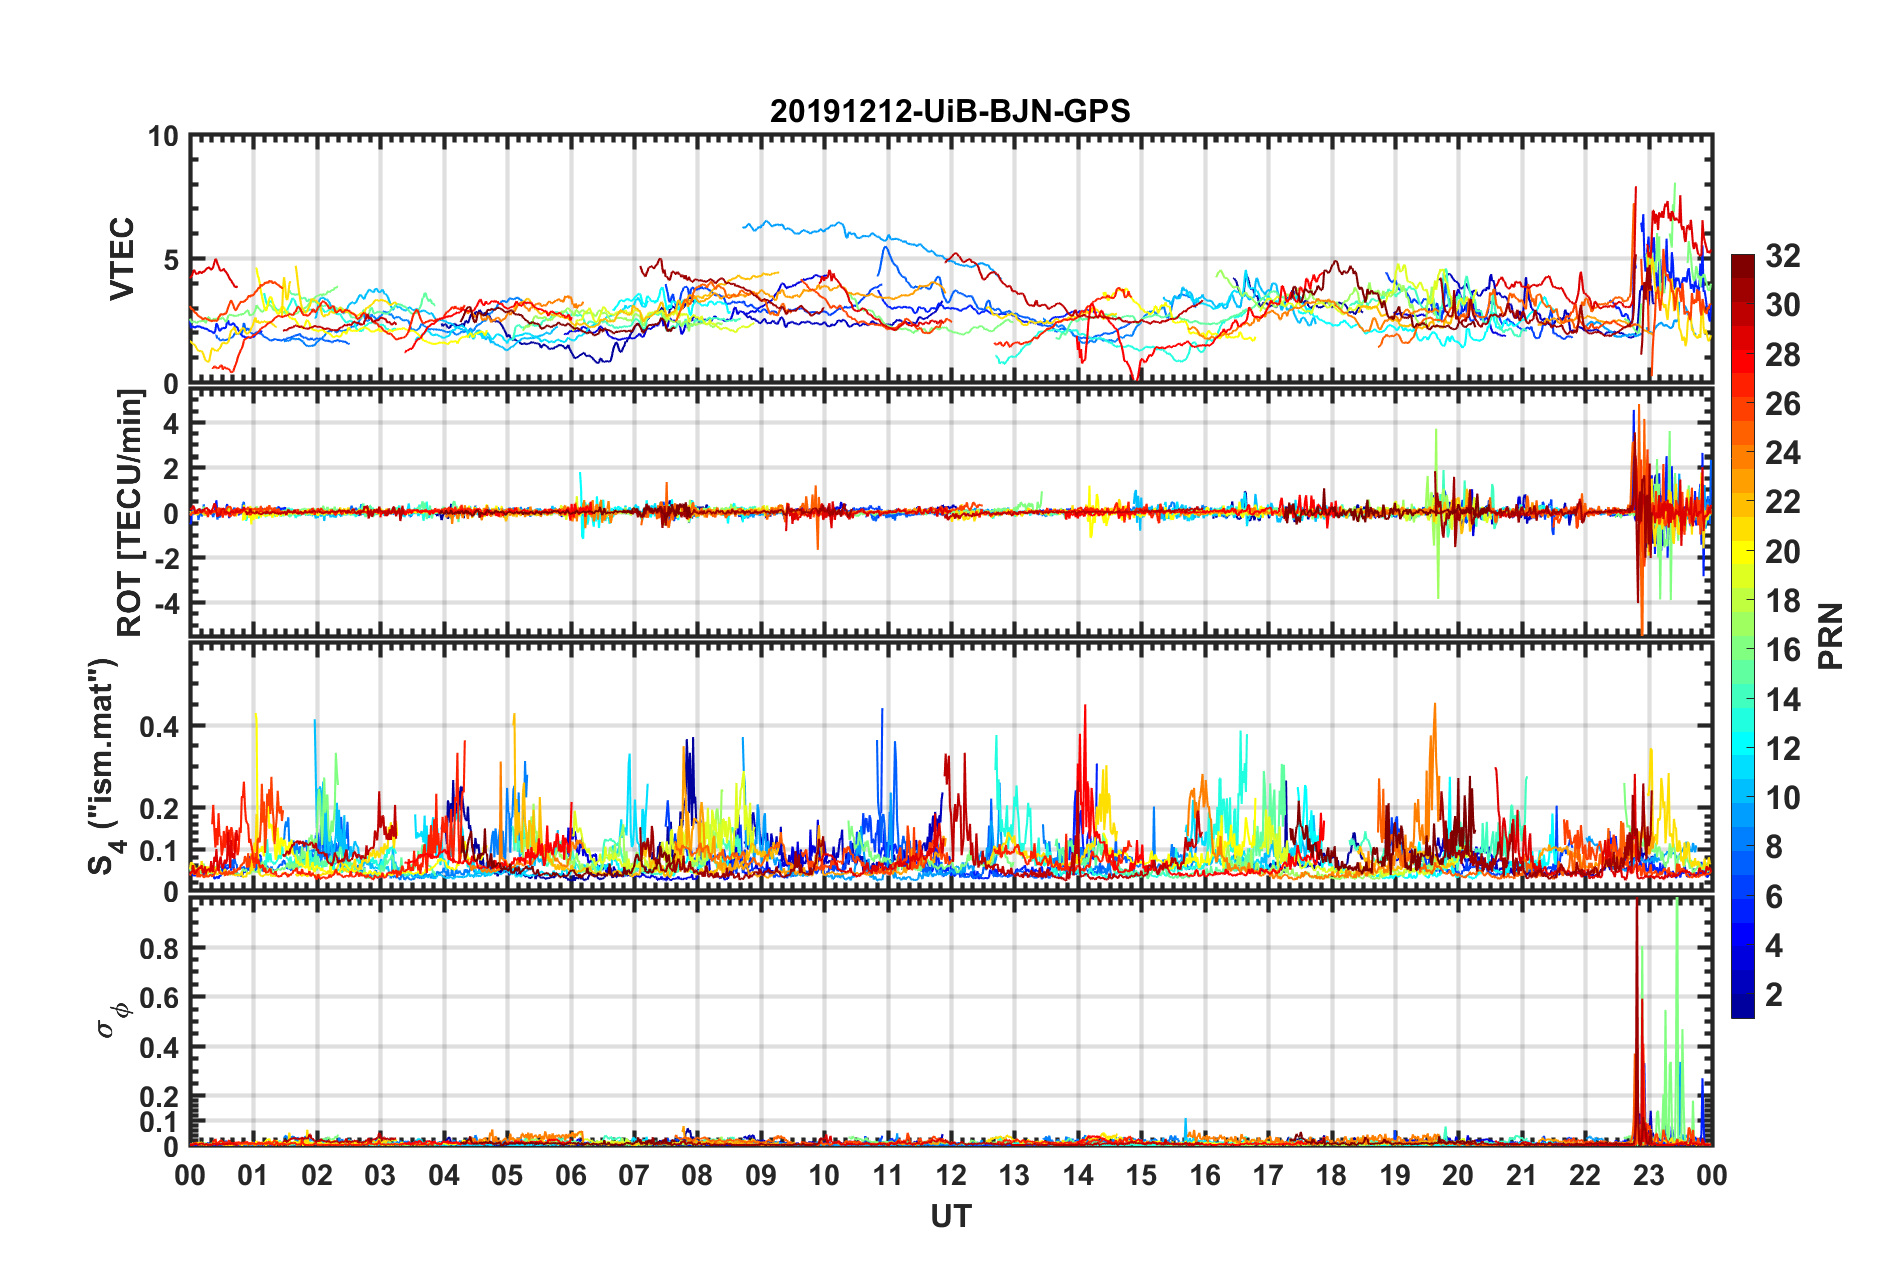Click the S4 ("ism.mat") y-axis label
The height and width of the screenshot is (1272, 1902).
click(104, 767)
